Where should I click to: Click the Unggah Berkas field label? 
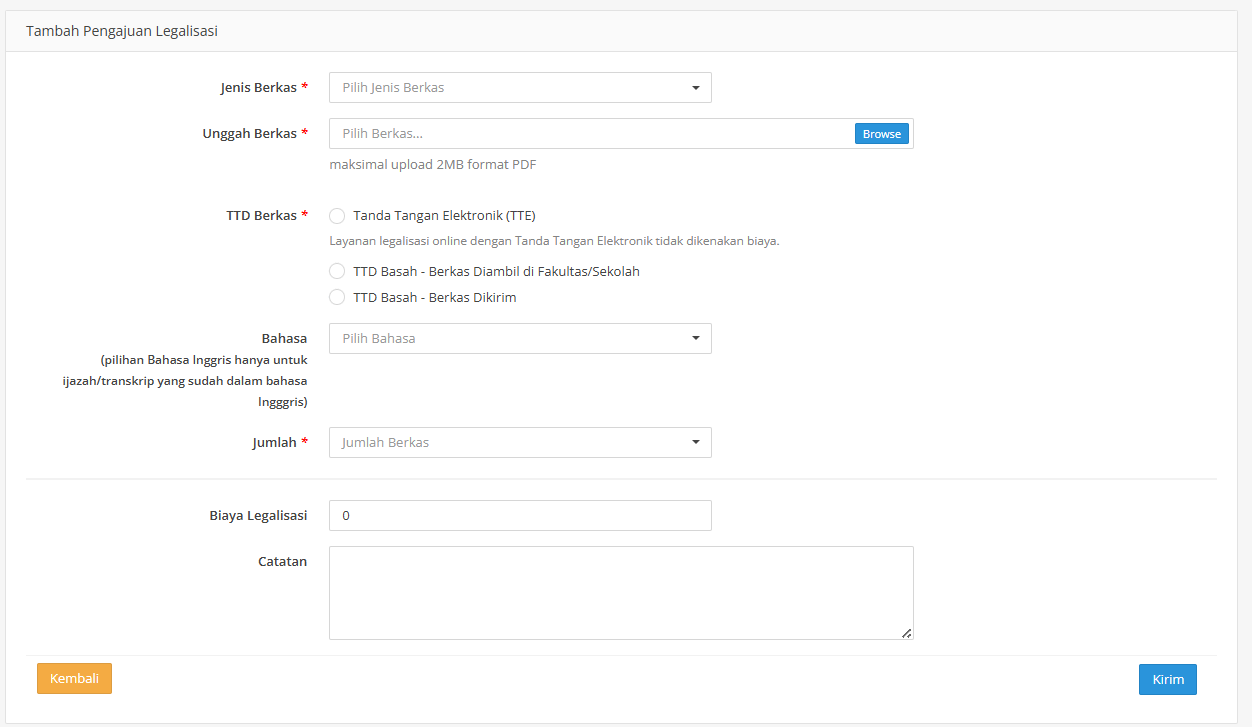pyautogui.click(x=249, y=134)
